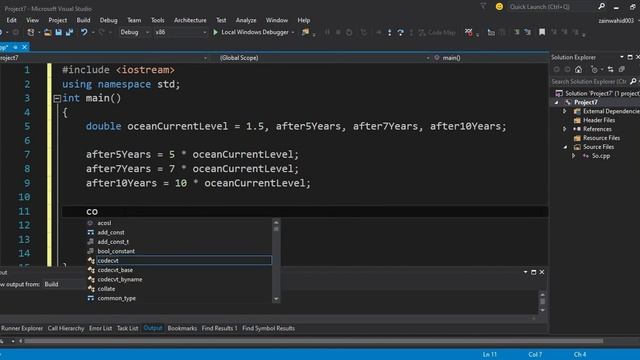Click the Code Map toolbar button
The image size is (640, 360).
437,32
